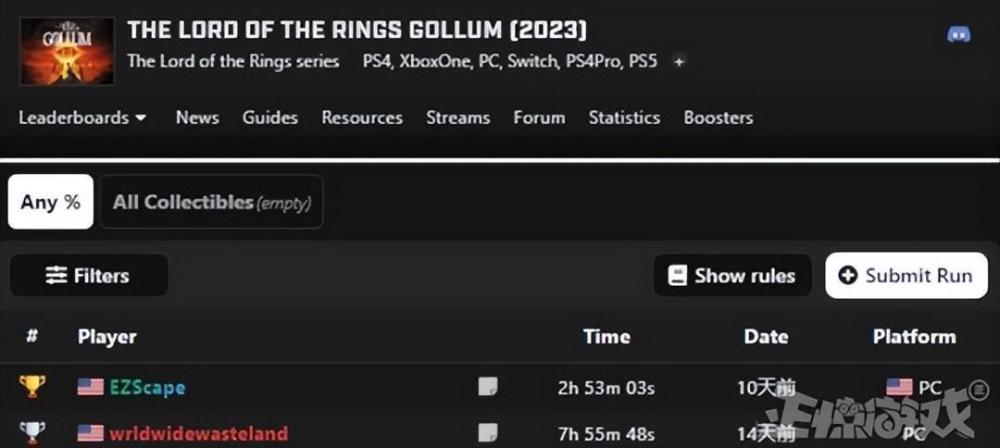Screen dimensions: 1000x448
Task: Open run note icon for EZScape
Action: pyautogui.click(x=487, y=387)
